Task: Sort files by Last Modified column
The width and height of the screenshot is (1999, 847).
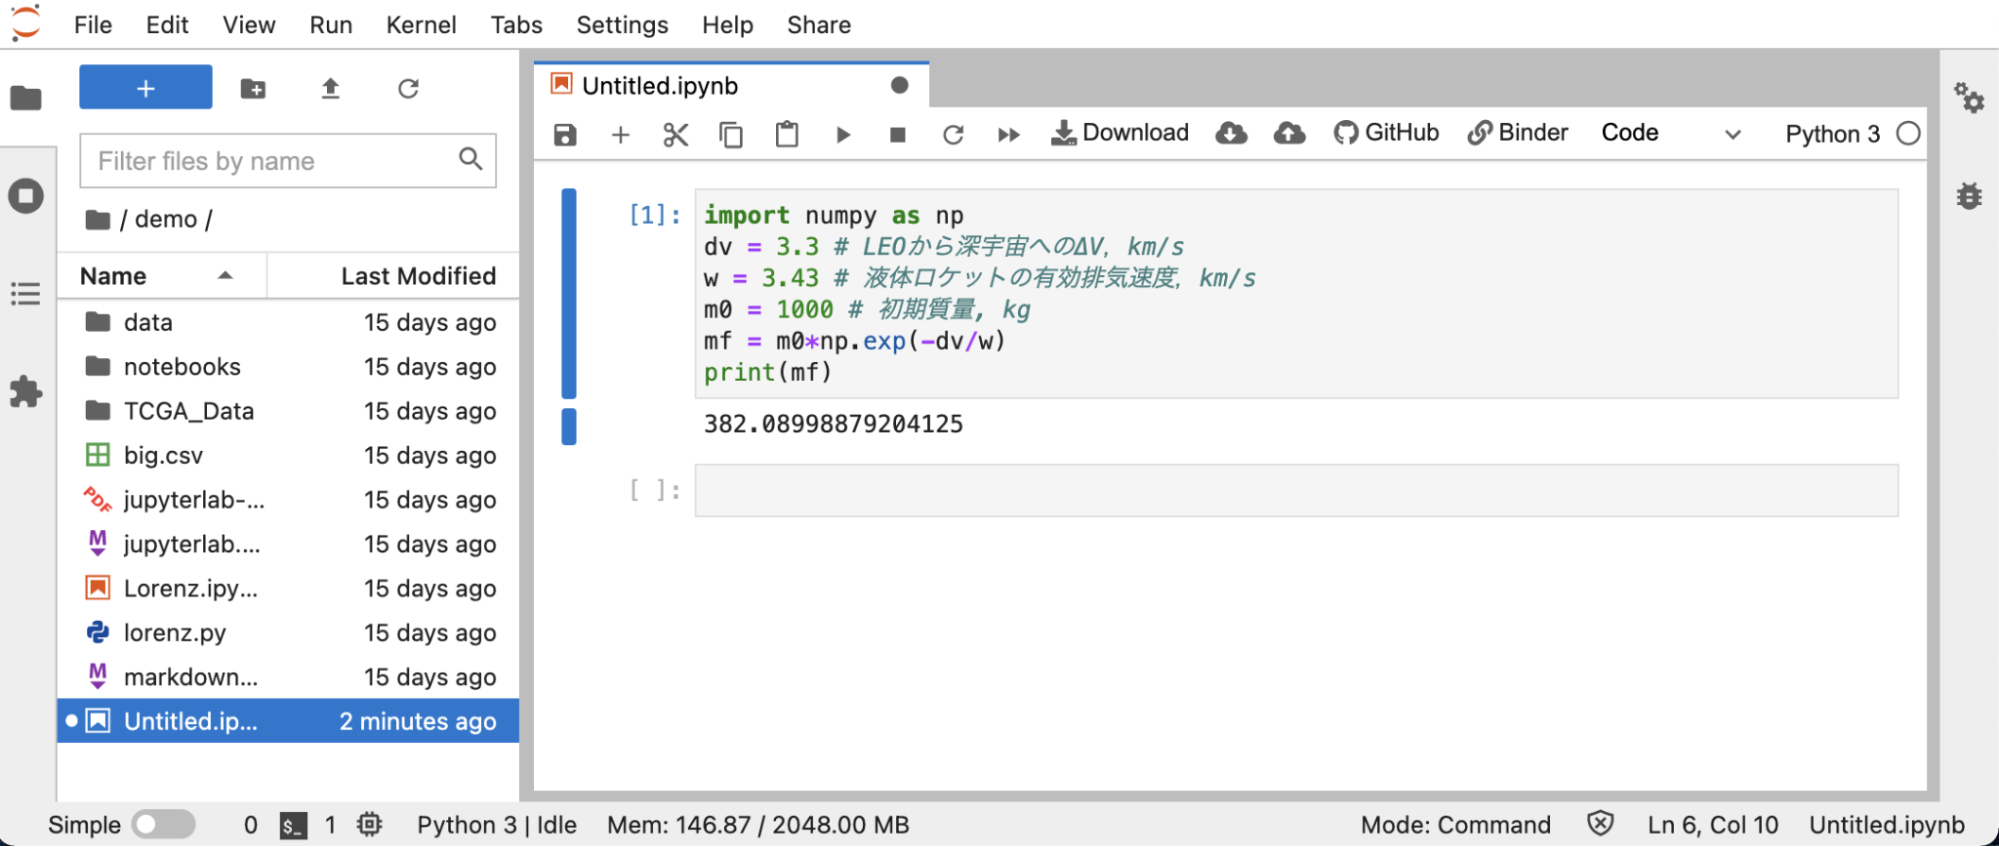Action: 393,276
